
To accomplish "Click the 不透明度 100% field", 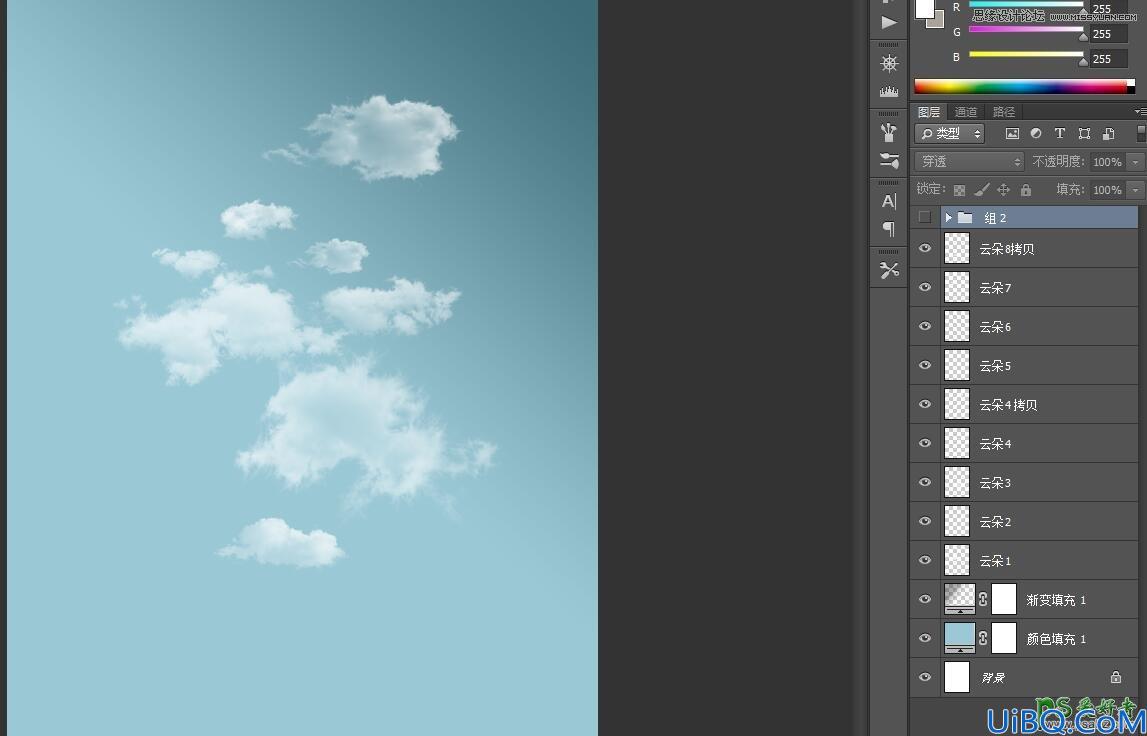I will (1108, 162).
